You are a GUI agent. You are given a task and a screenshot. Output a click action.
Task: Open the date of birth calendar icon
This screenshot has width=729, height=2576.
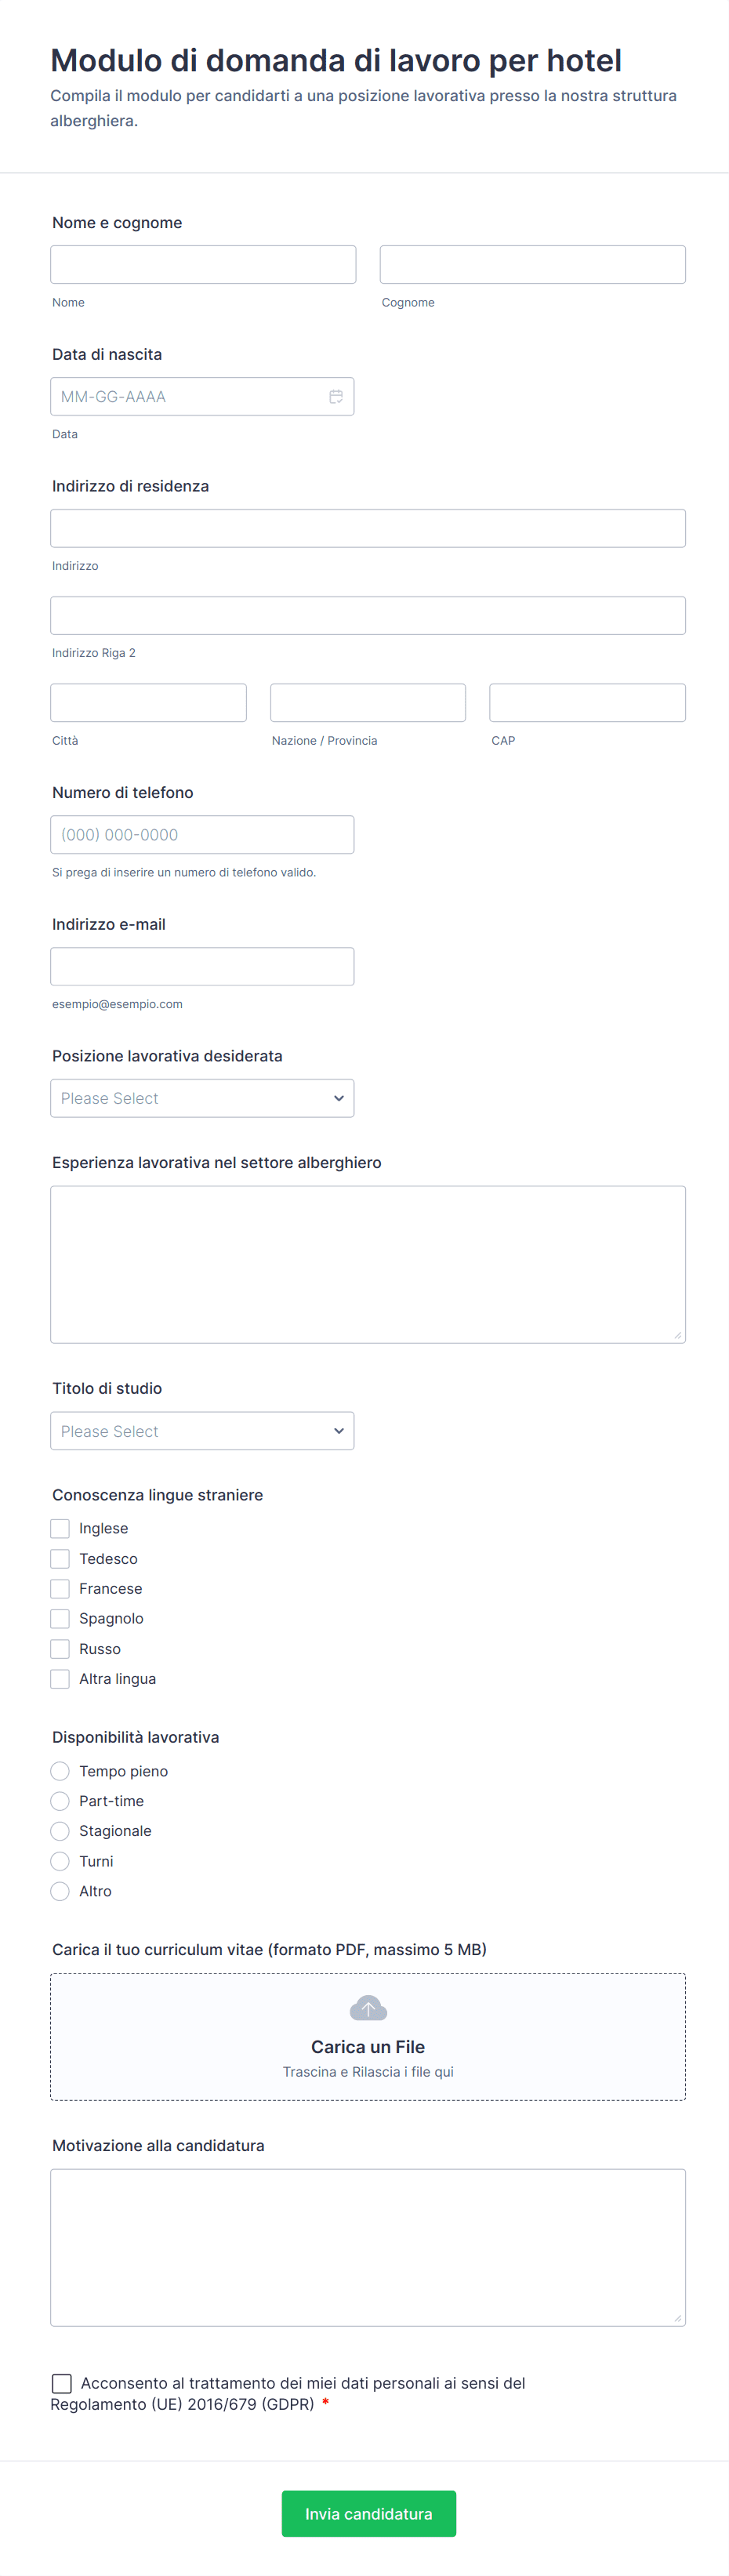click(336, 397)
